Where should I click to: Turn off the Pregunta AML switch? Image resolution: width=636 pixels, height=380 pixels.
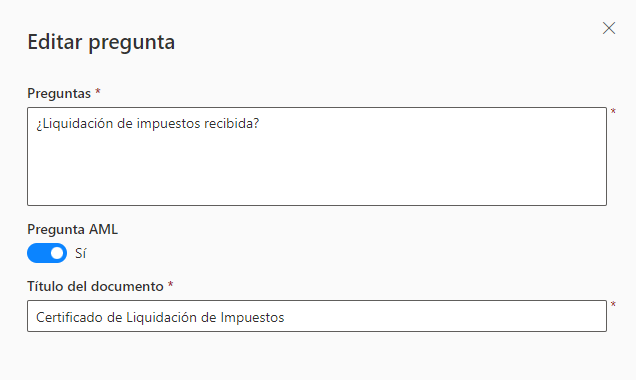pyautogui.click(x=47, y=253)
